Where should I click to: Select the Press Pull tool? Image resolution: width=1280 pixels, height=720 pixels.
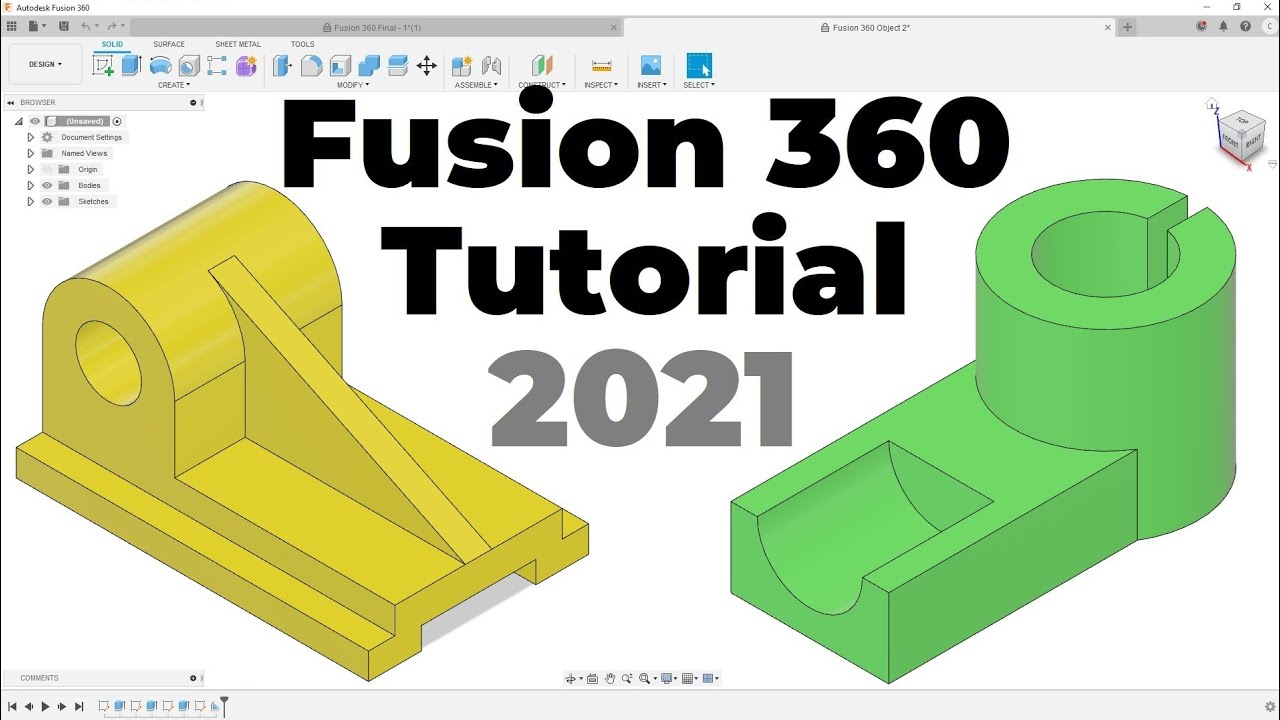[x=282, y=66]
